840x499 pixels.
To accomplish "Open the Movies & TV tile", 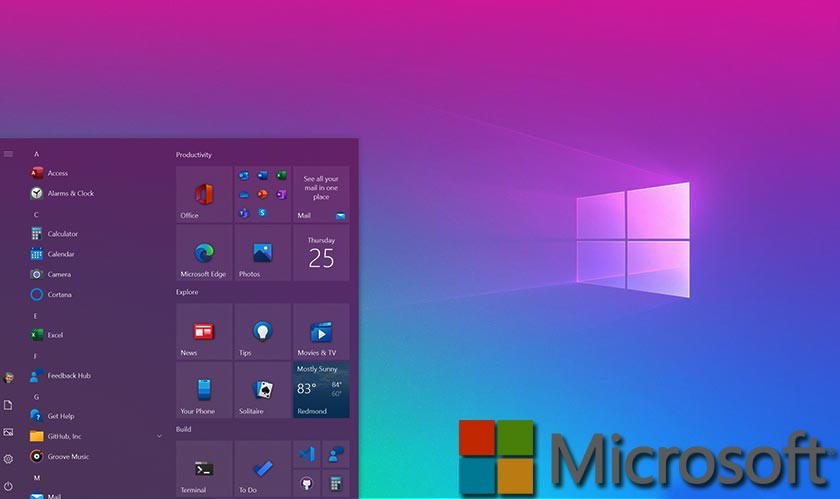I will (x=321, y=331).
